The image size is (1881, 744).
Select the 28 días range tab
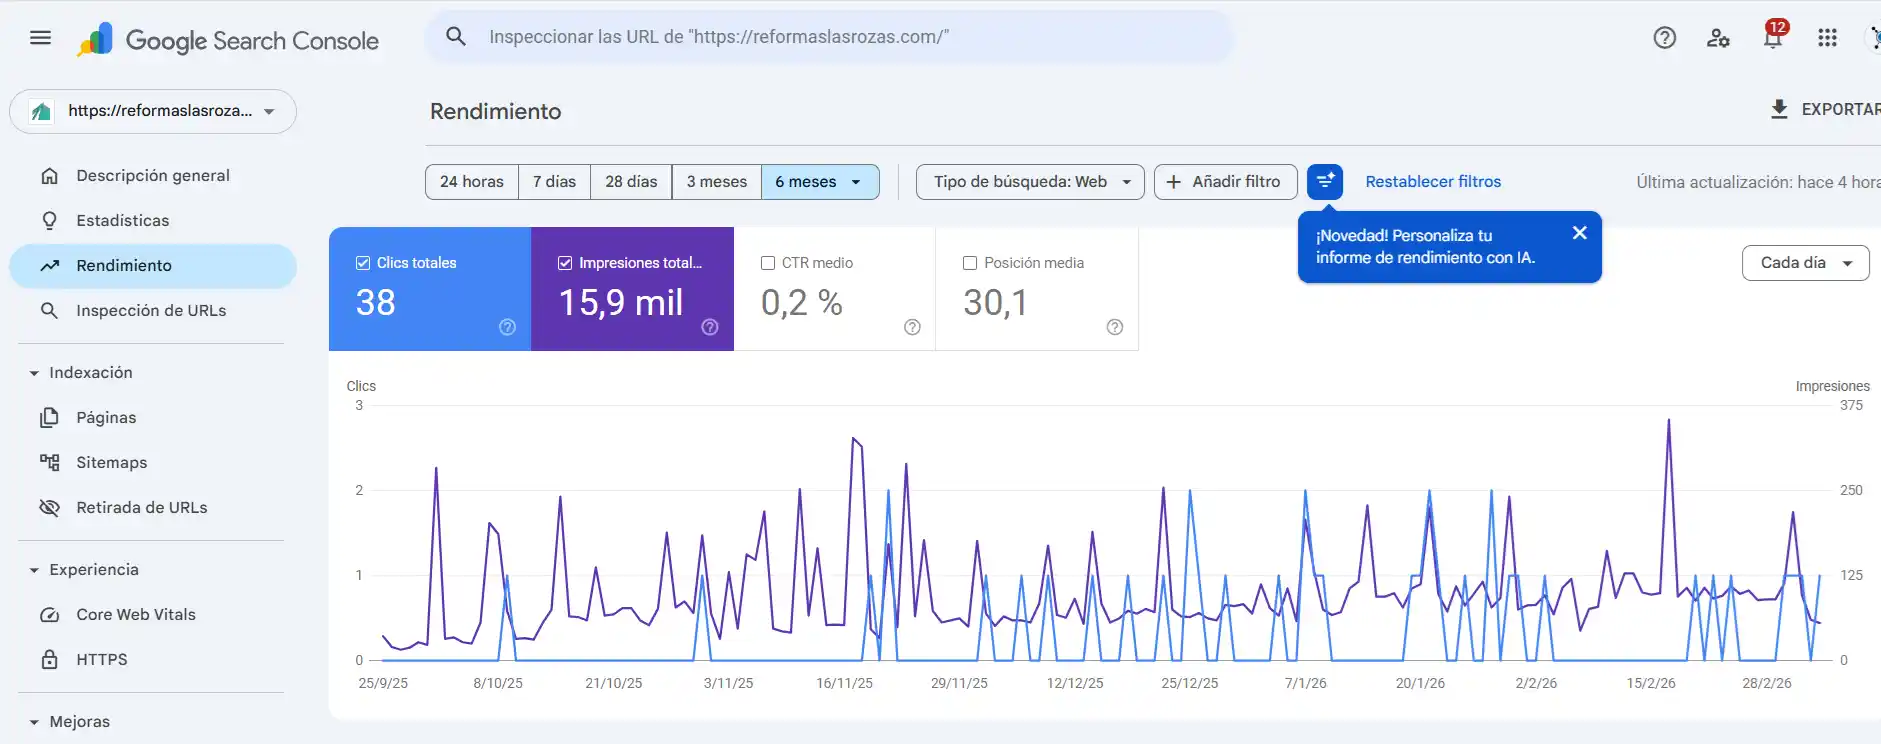pos(631,182)
